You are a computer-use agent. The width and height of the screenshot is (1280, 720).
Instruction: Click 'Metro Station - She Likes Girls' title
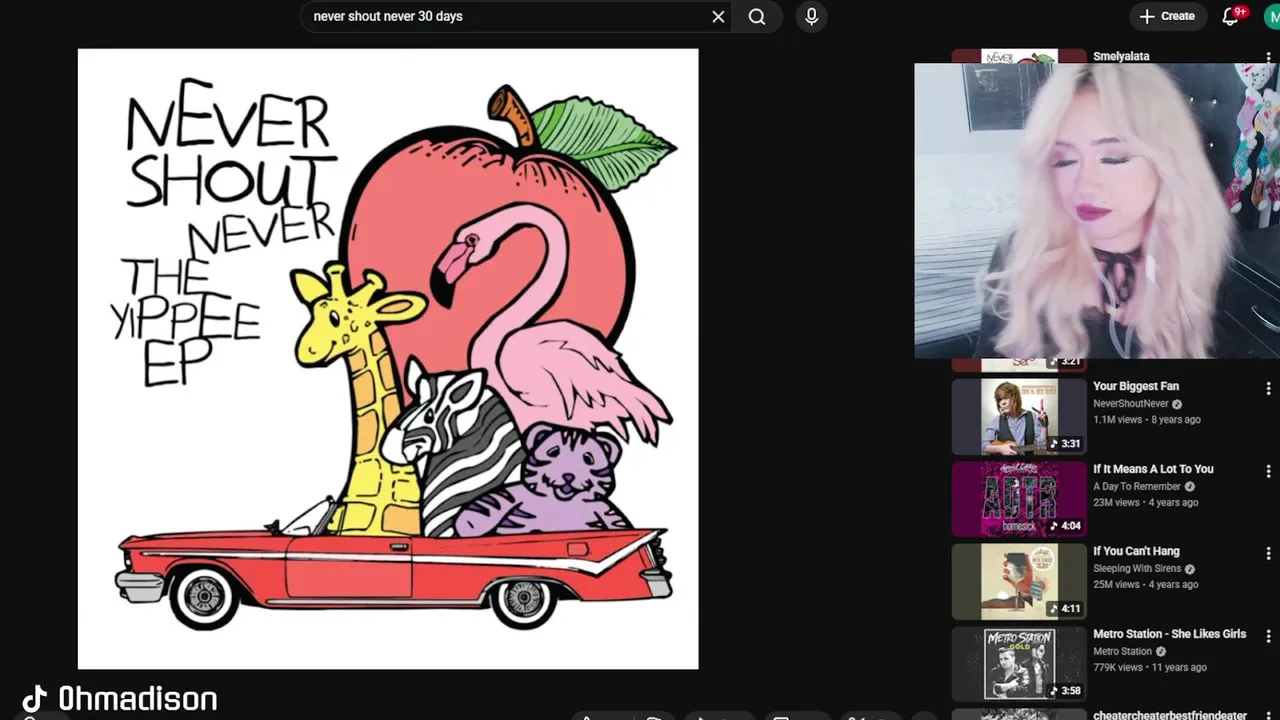coord(1169,634)
